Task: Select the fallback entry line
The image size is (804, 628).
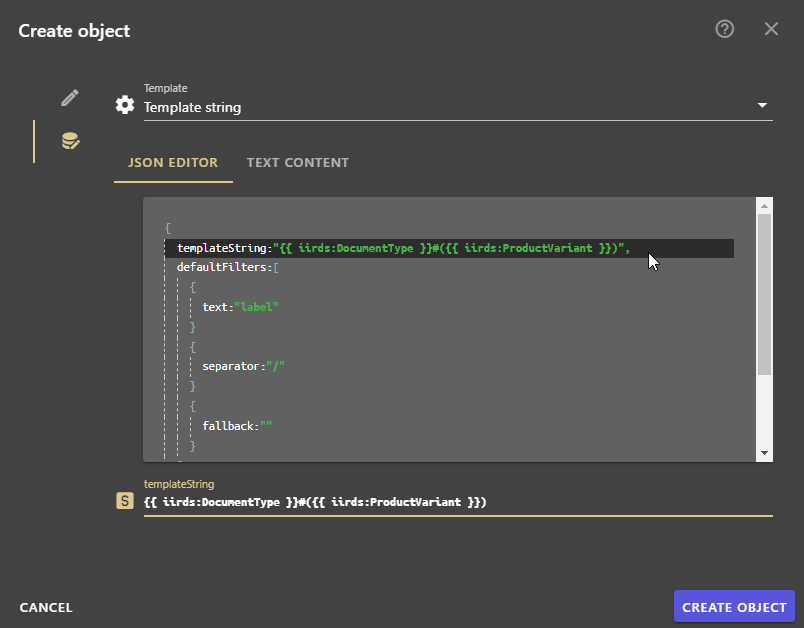Action: pyautogui.click(x=237, y=426)
